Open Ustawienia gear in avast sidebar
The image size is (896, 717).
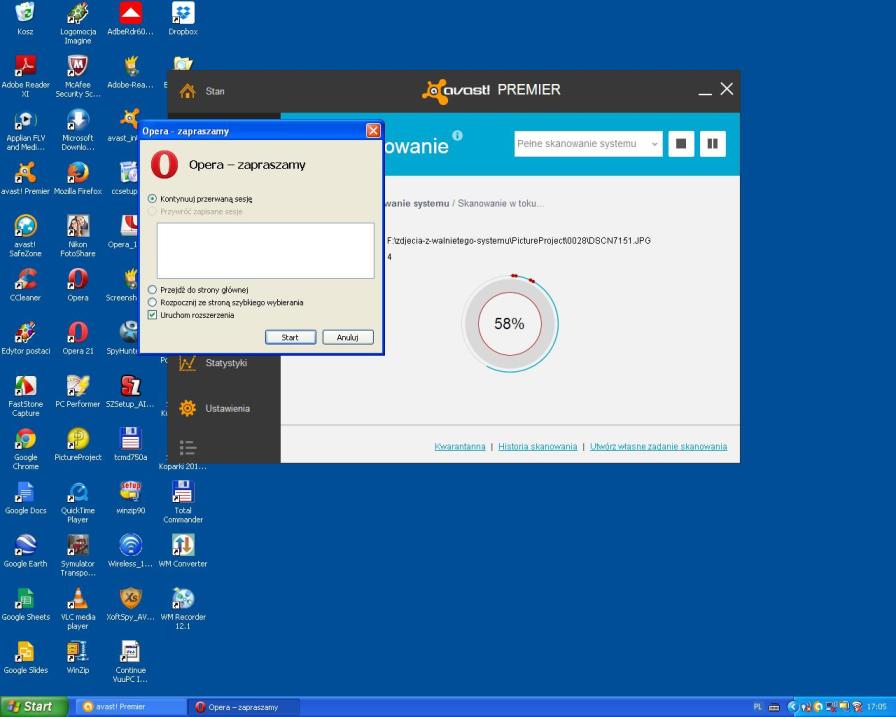(x=187, y=408)
